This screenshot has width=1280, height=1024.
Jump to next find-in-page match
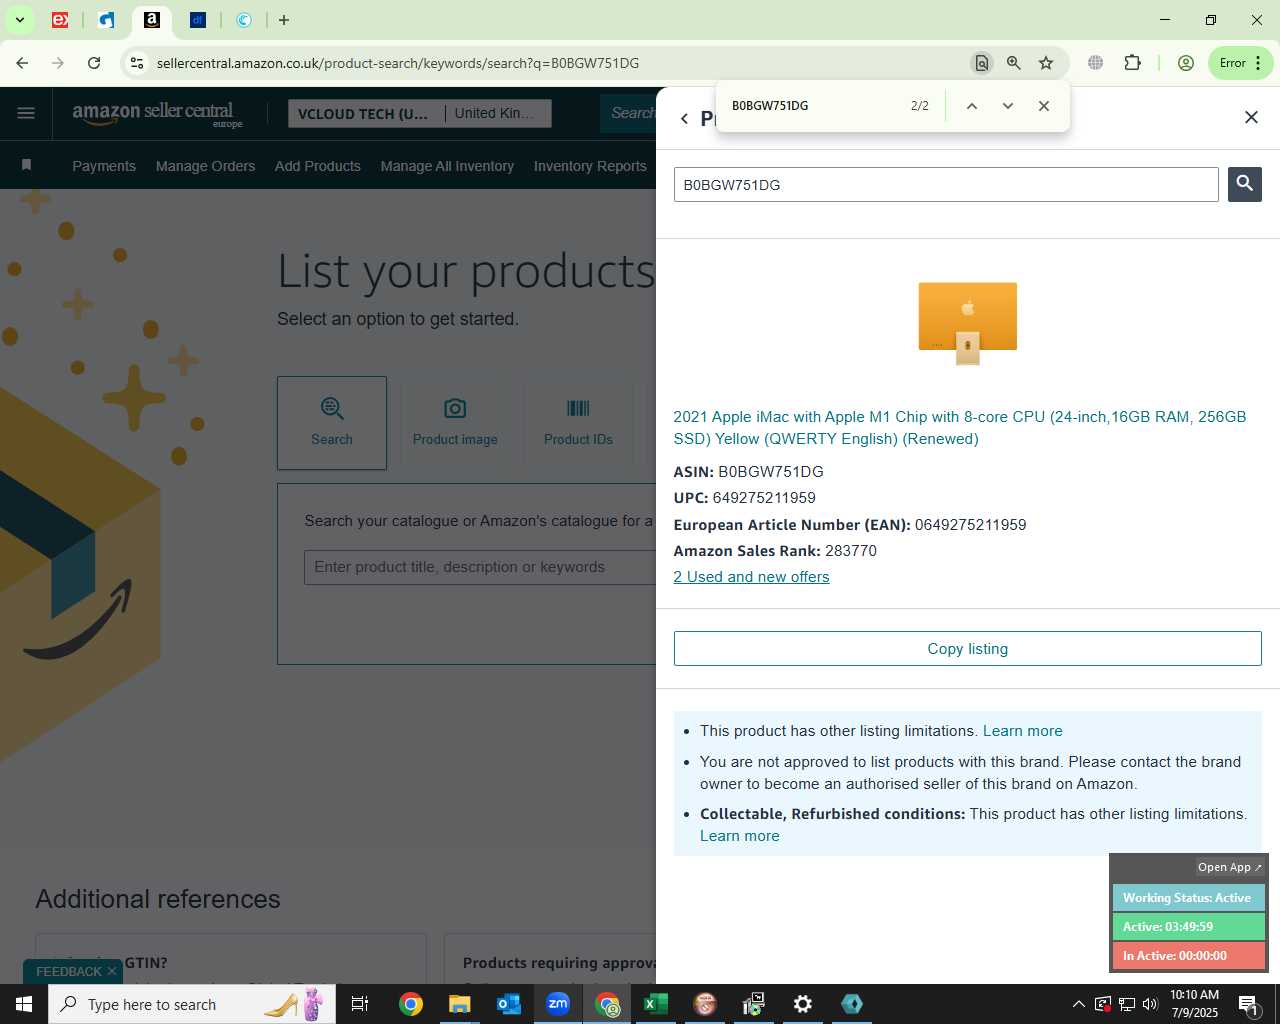[1008, 106]
